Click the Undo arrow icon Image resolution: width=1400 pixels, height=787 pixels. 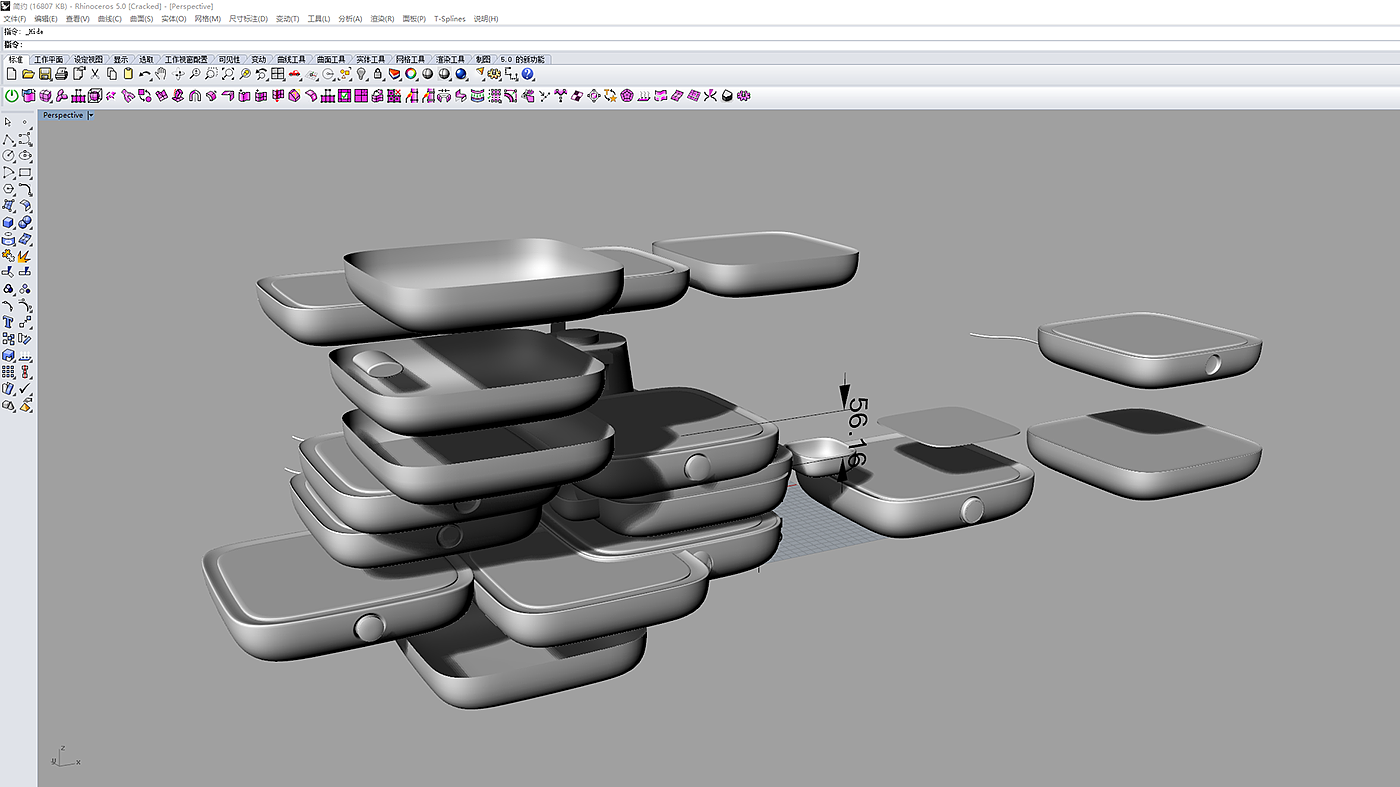[145, 74]
